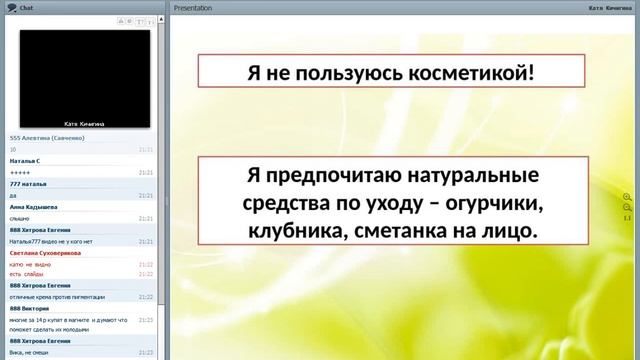Click the Chat speech bubble icon
Screen dimensions: 640x360
pos(12,8)
